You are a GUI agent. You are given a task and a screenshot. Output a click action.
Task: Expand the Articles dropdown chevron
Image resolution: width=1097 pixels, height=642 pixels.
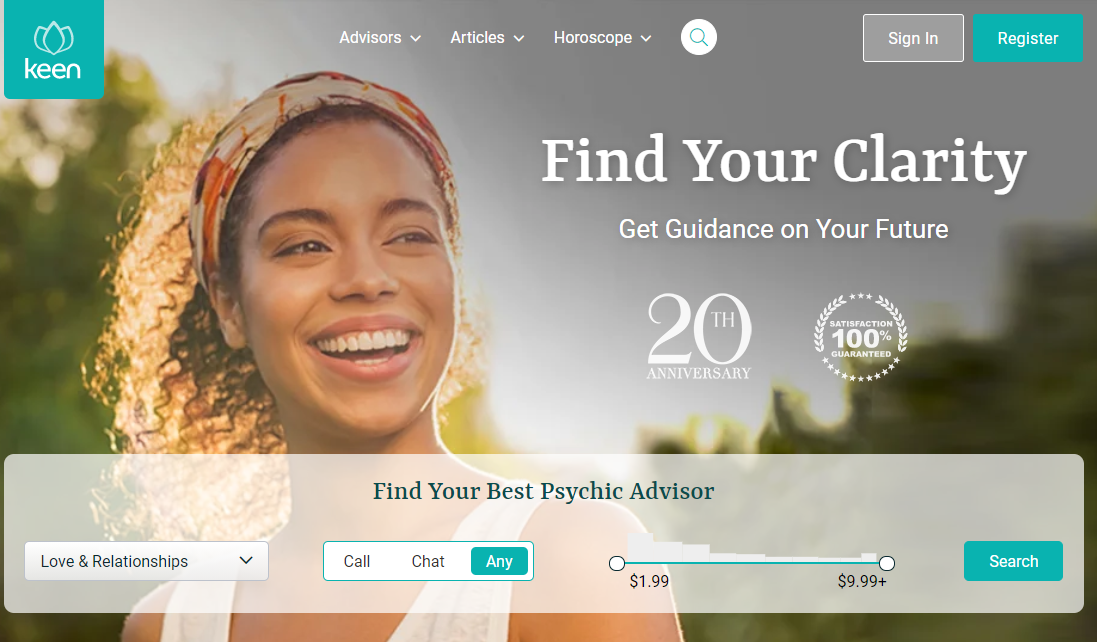(x=518, y=38)
